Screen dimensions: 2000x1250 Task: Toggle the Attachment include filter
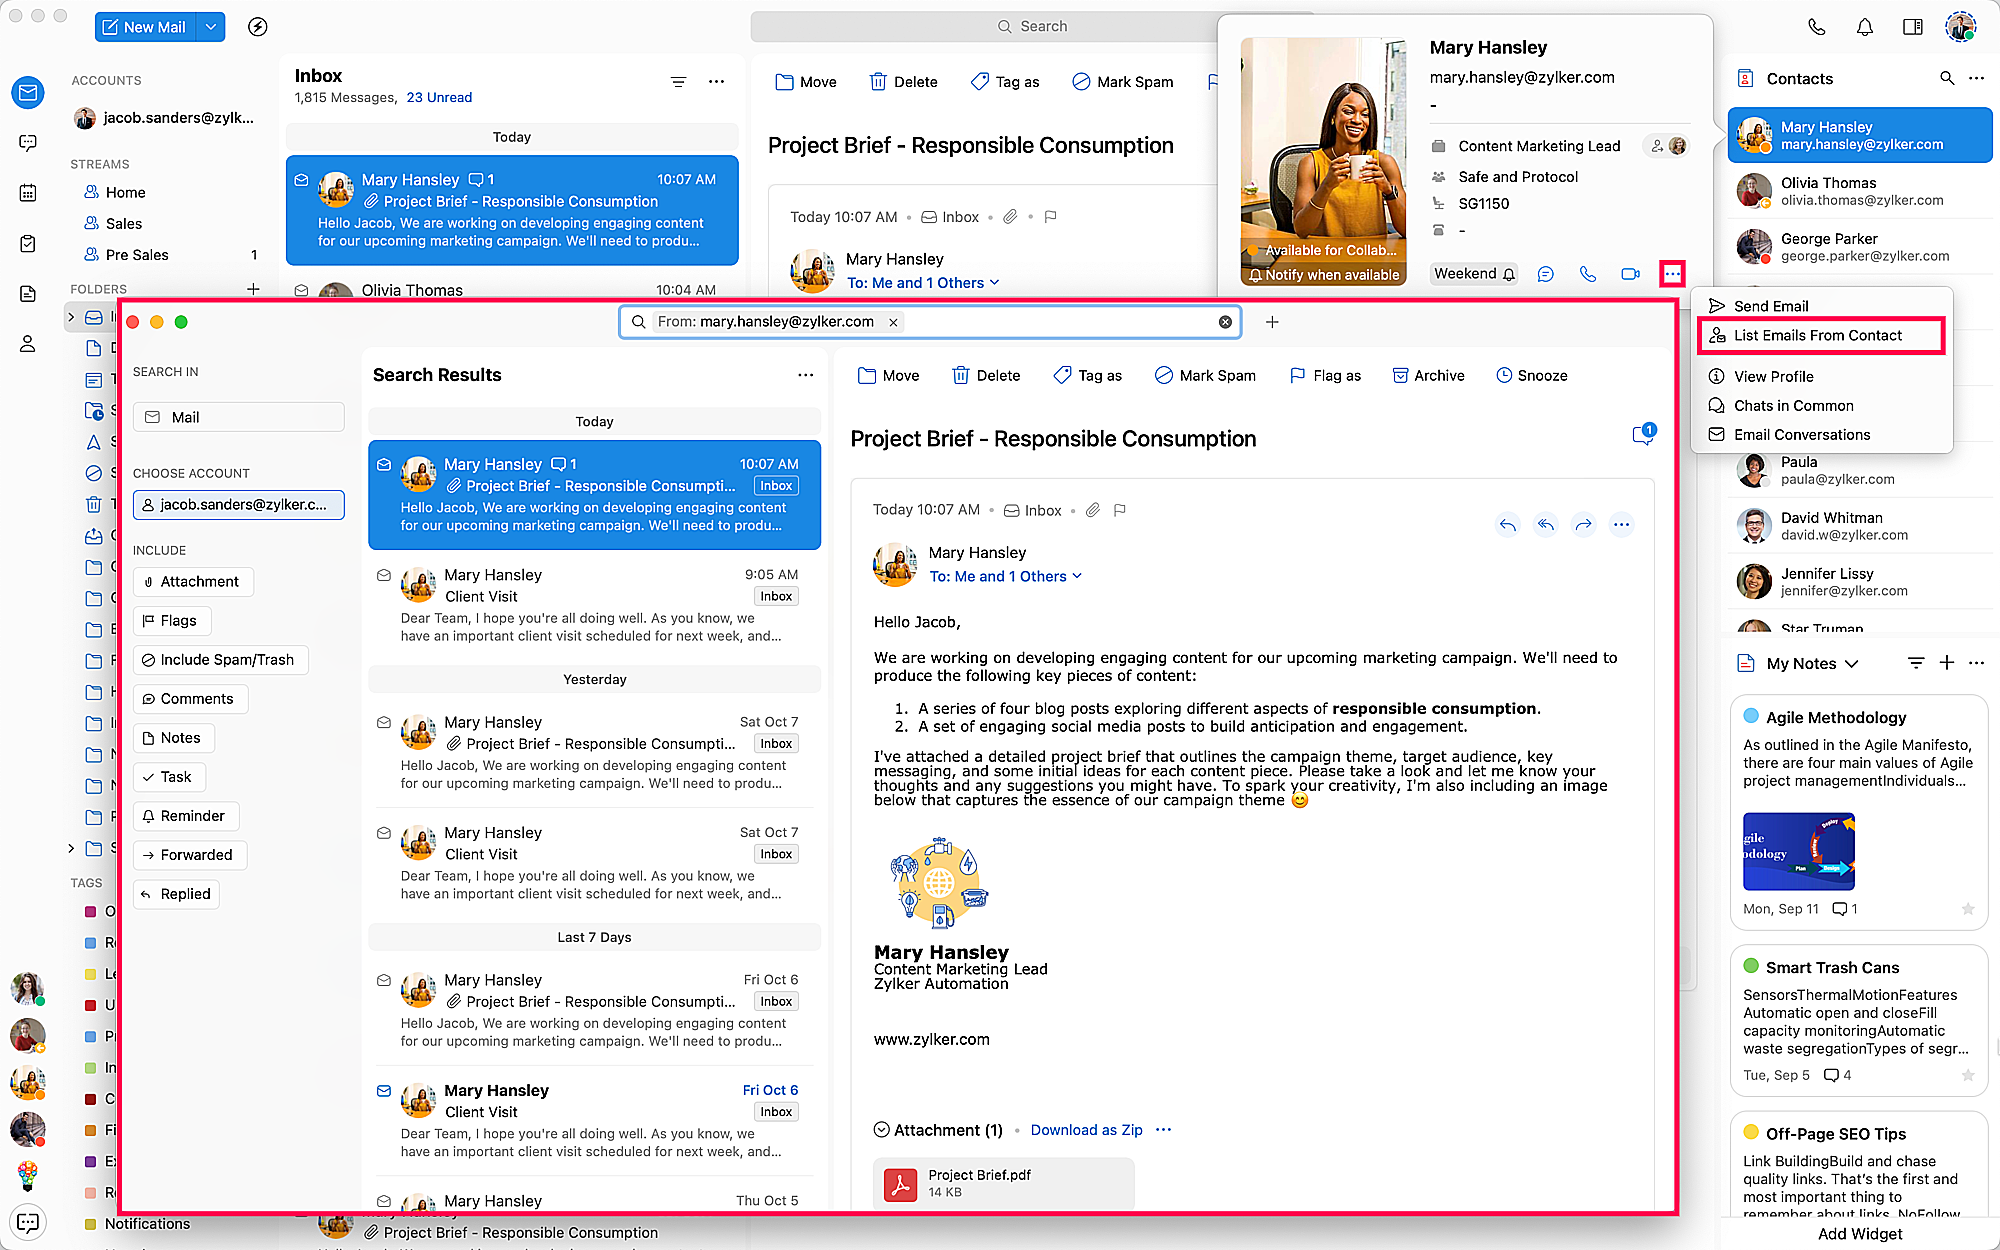click(192, 582)
